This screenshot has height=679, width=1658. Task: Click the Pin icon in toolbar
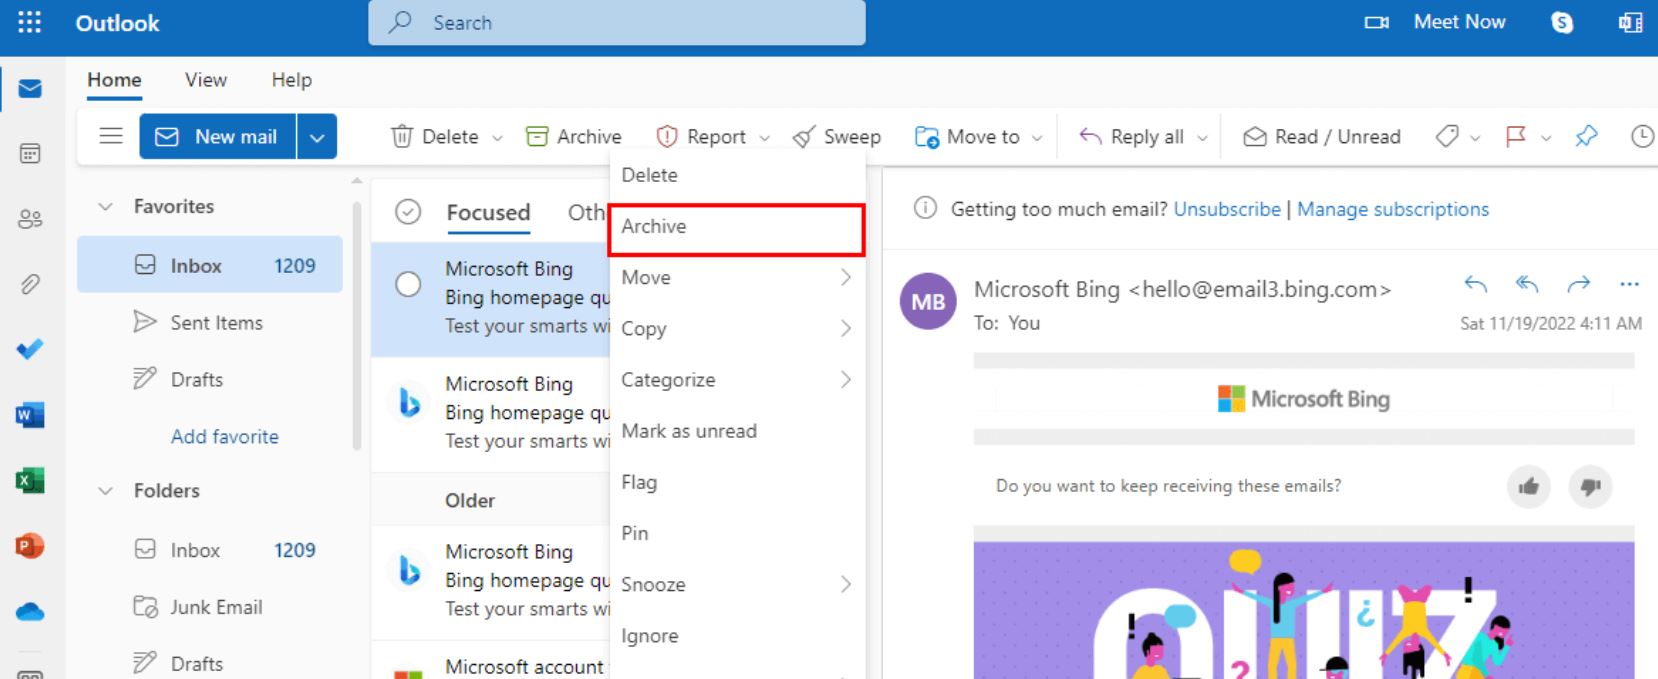pos(1586,136)
